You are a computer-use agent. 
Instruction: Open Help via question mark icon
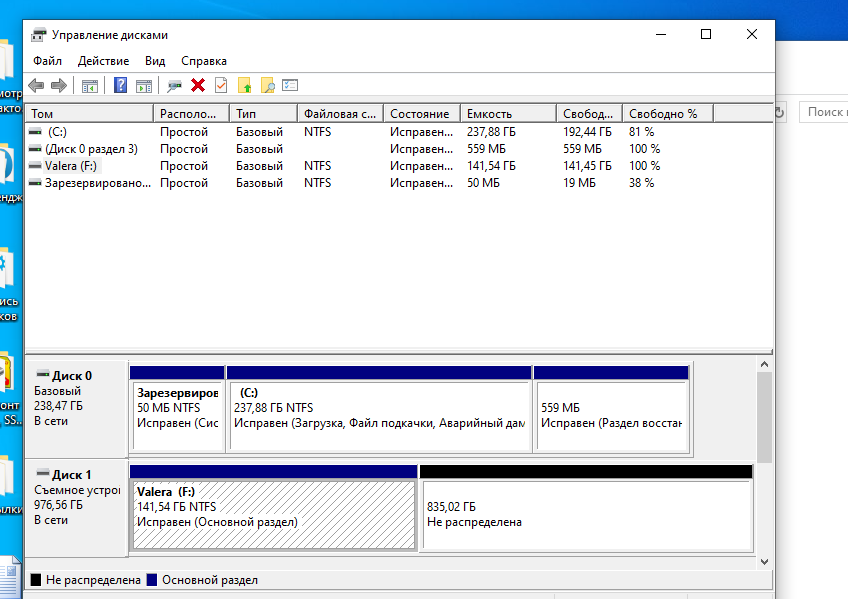click(x=120, y=85)
